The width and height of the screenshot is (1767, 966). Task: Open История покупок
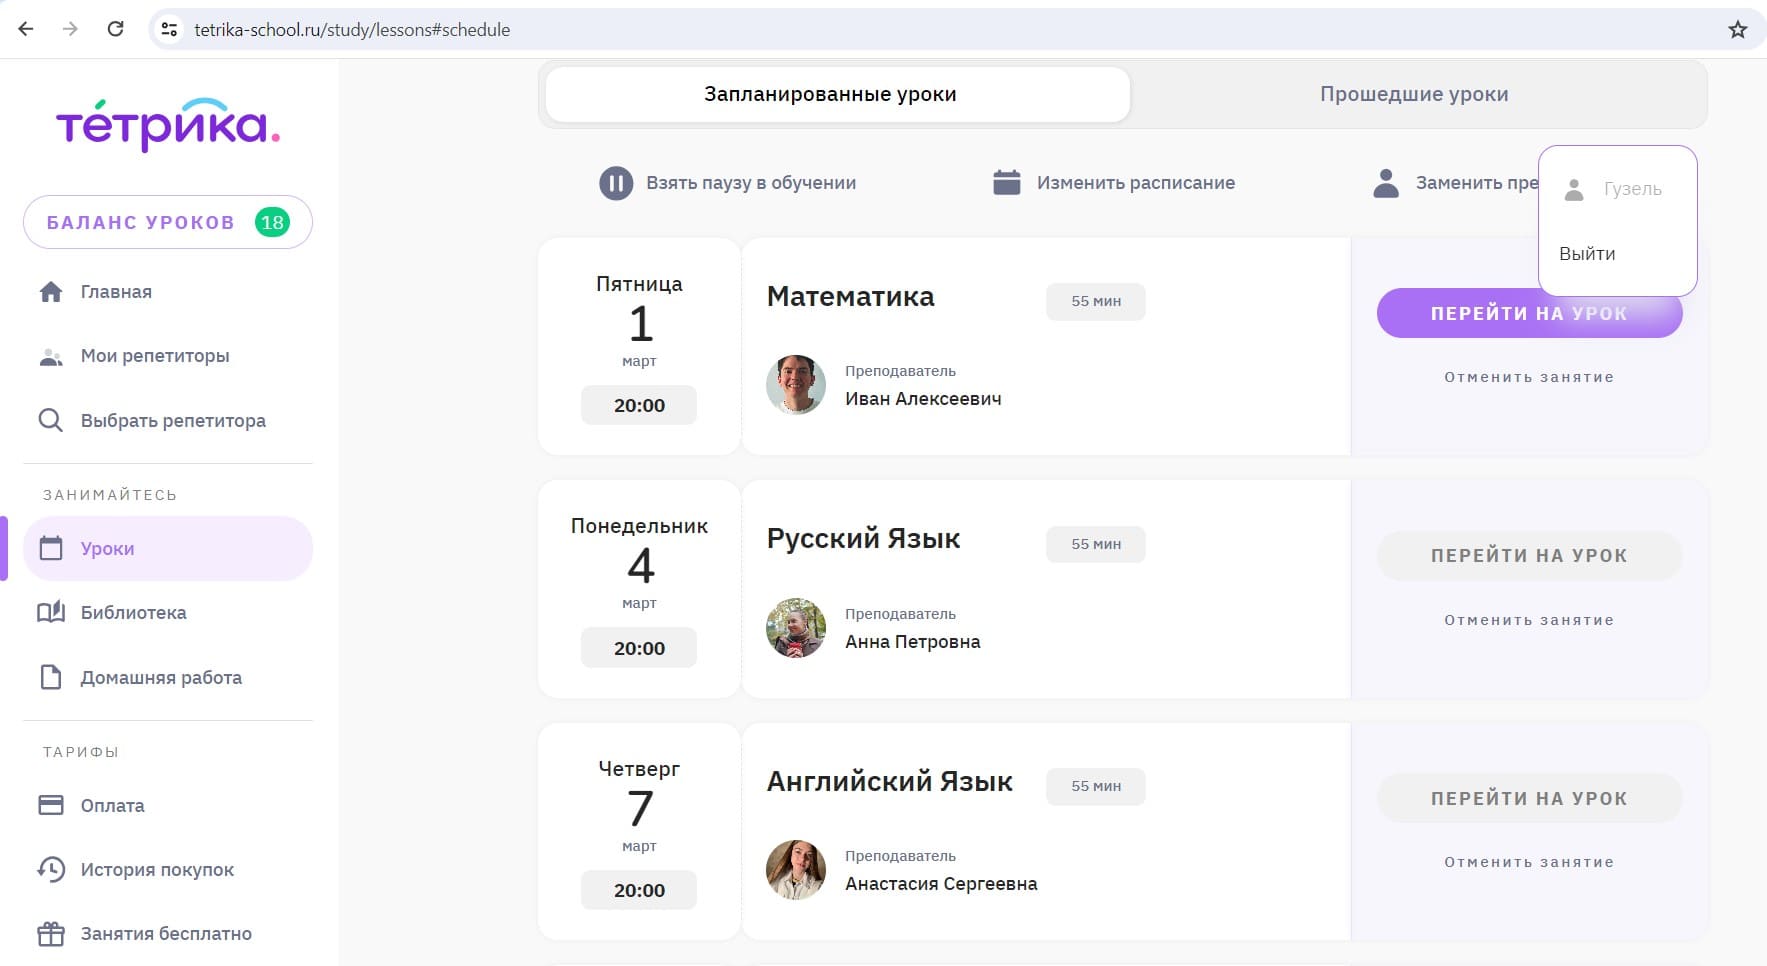(x=157, y=870)
